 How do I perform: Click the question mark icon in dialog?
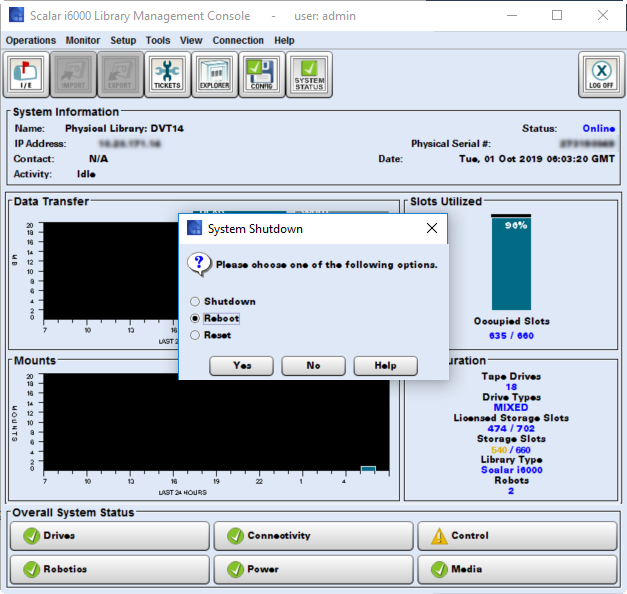pos(199,264)
